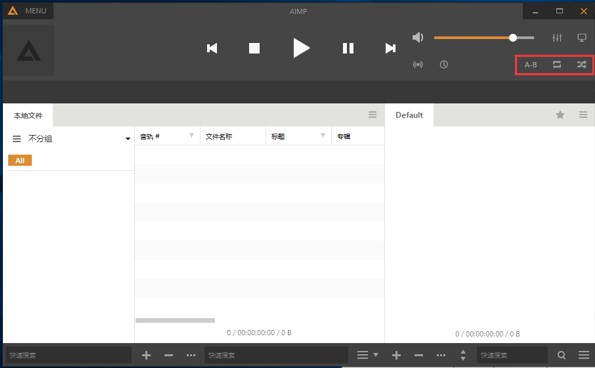595x368 pixels.
Task: Close the AIMP window
Action: pyautogui.click(x=584, y=11)
